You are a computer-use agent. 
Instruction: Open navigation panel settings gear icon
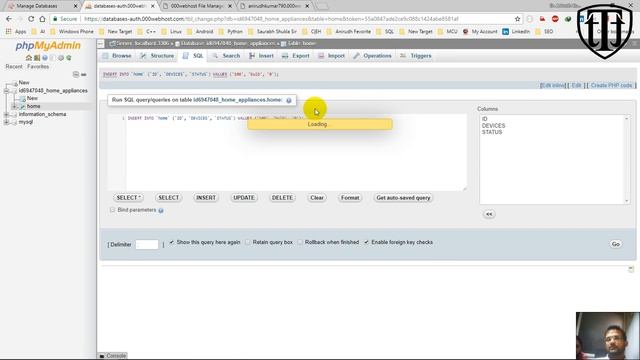coord(61,58)
